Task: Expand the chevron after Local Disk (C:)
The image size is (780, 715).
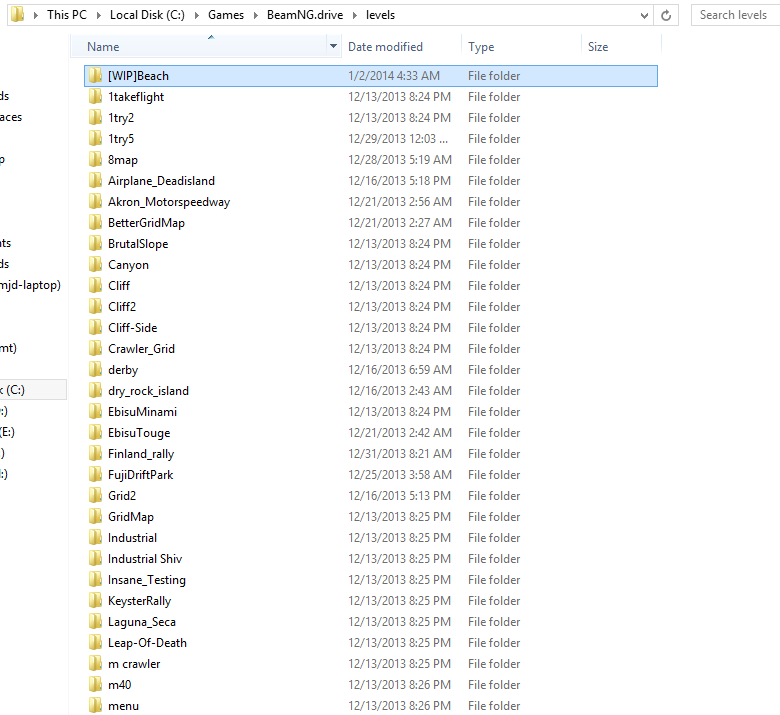Action: coord(197,15)
